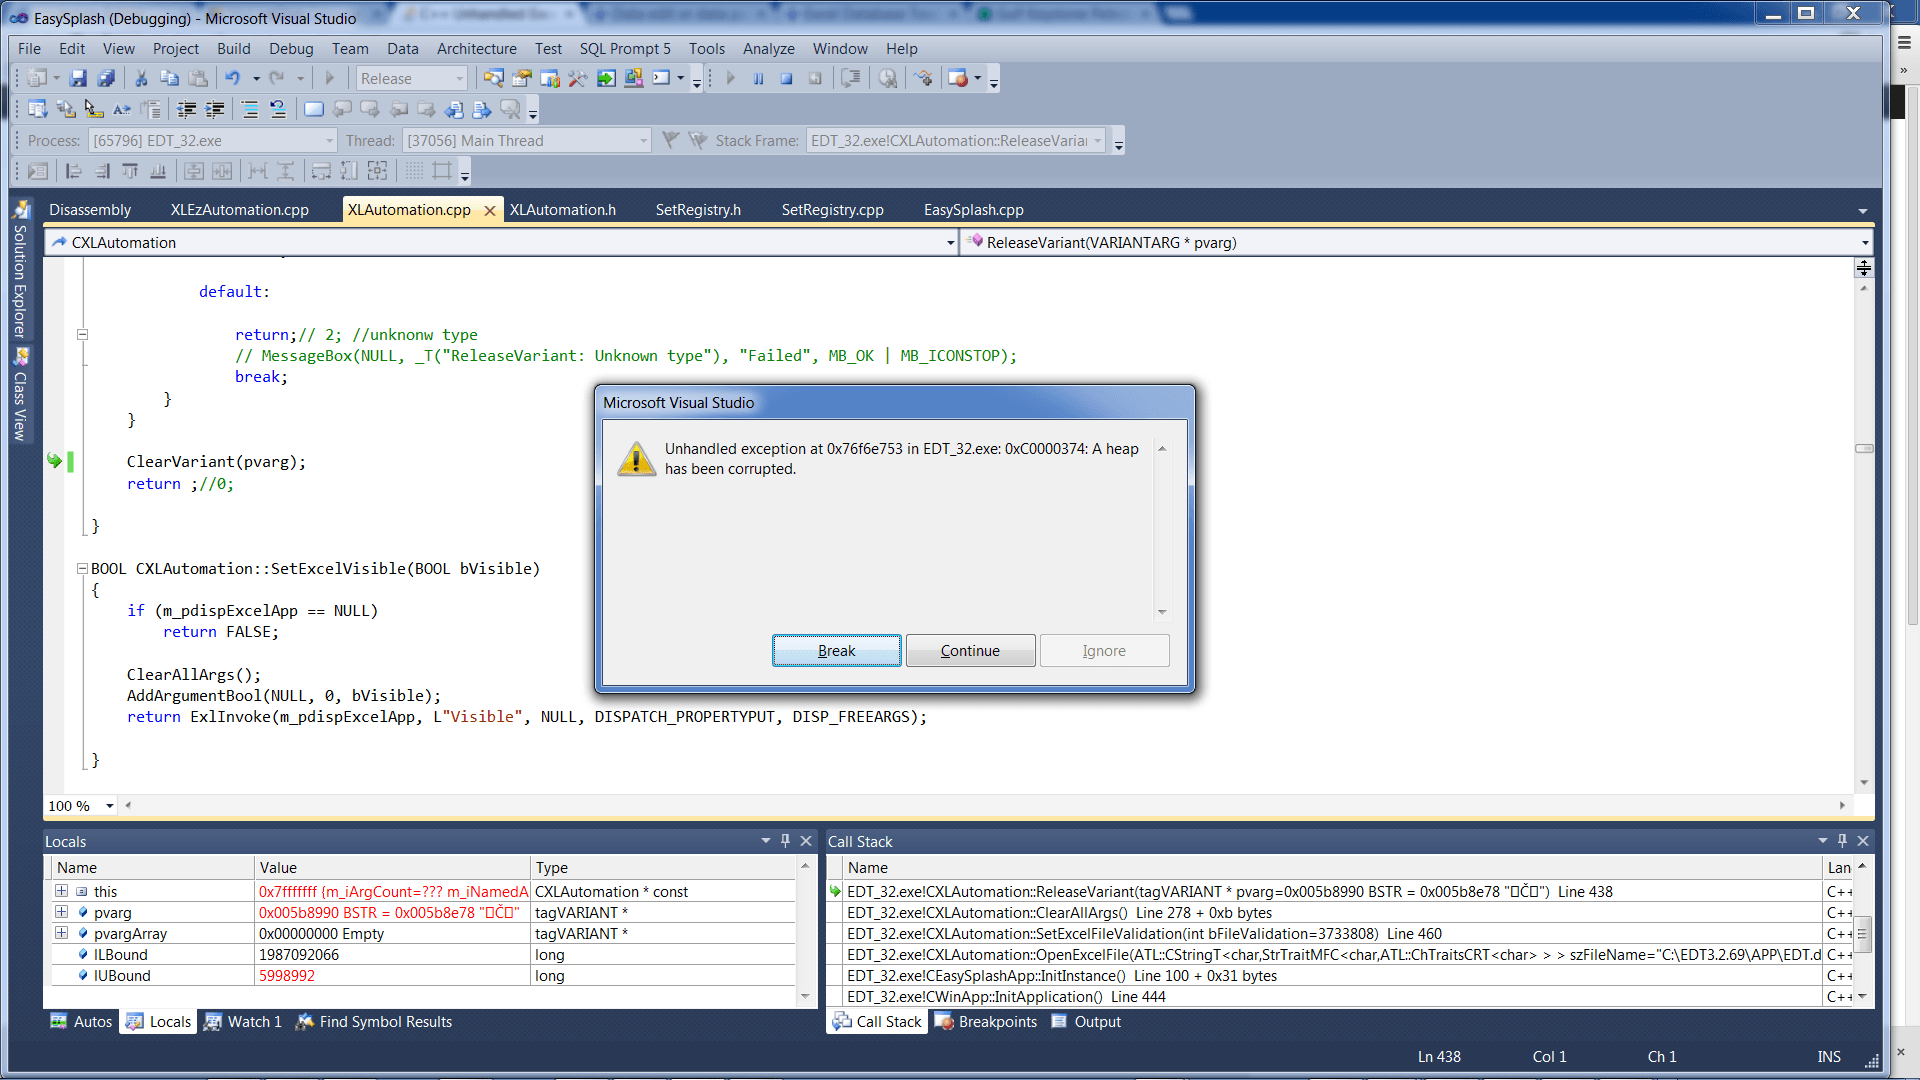Click the Cut scissors icon
The width and height of the screenshot is (1920, 1080).
(141, 78)
